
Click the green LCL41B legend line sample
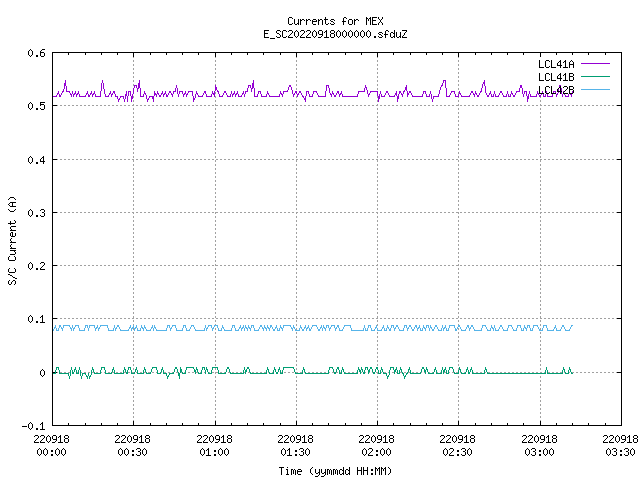[595, 76]
